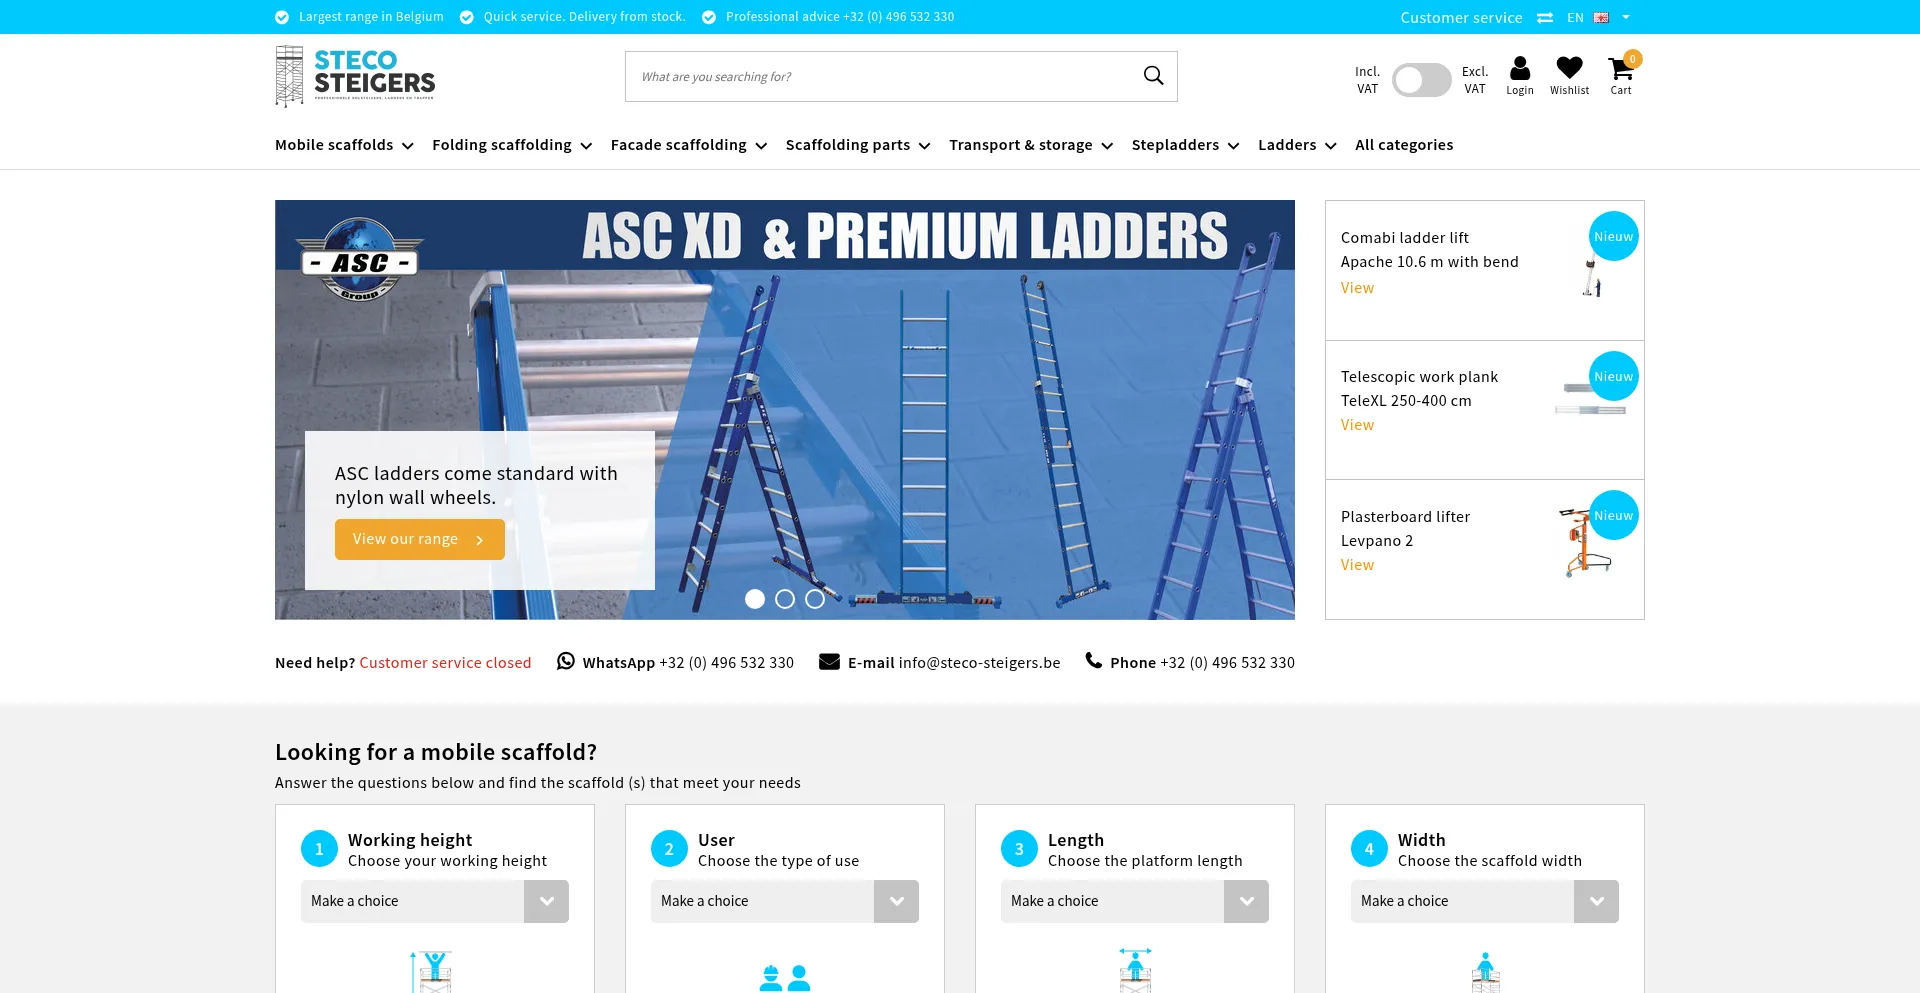Viewport: 1920px width, 993px height.
Task: Toggle the Incl./Excl. VAT switch
Action: pos(1421,80)
